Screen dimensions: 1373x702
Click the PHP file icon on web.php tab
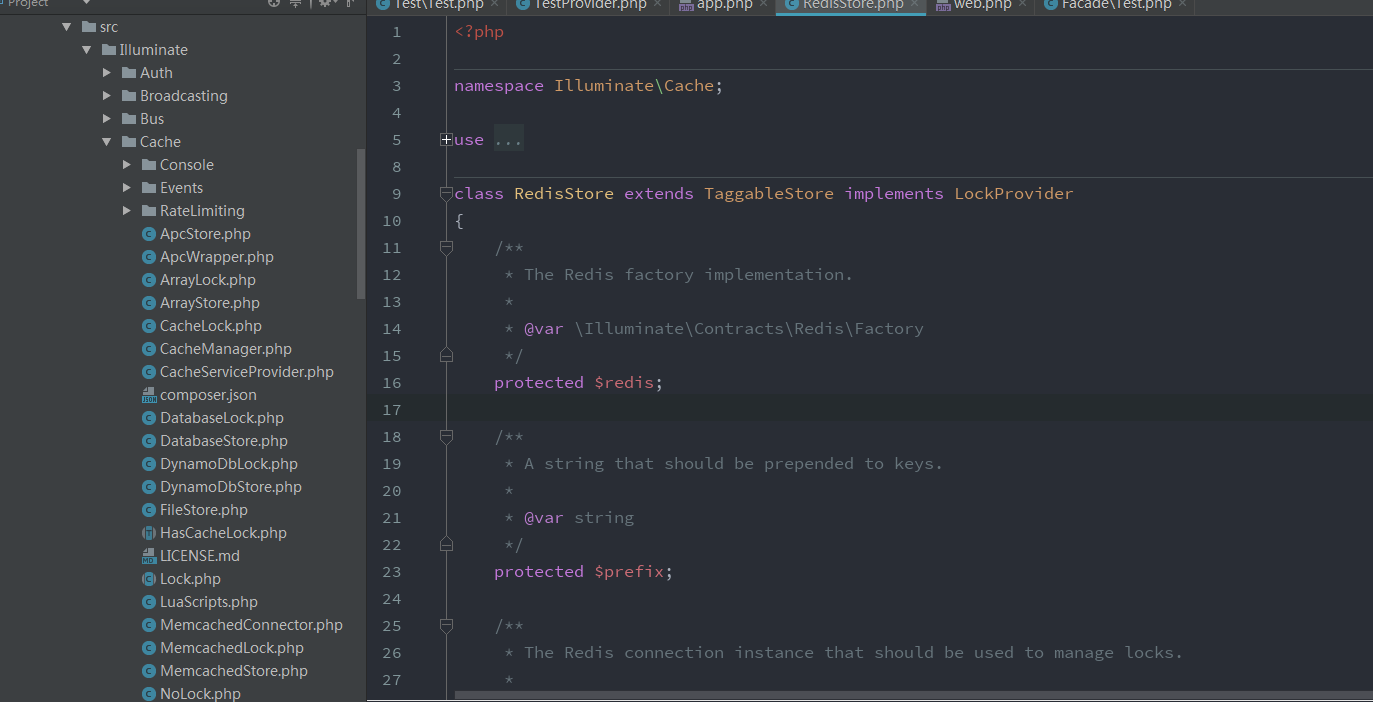click(943, 5)
